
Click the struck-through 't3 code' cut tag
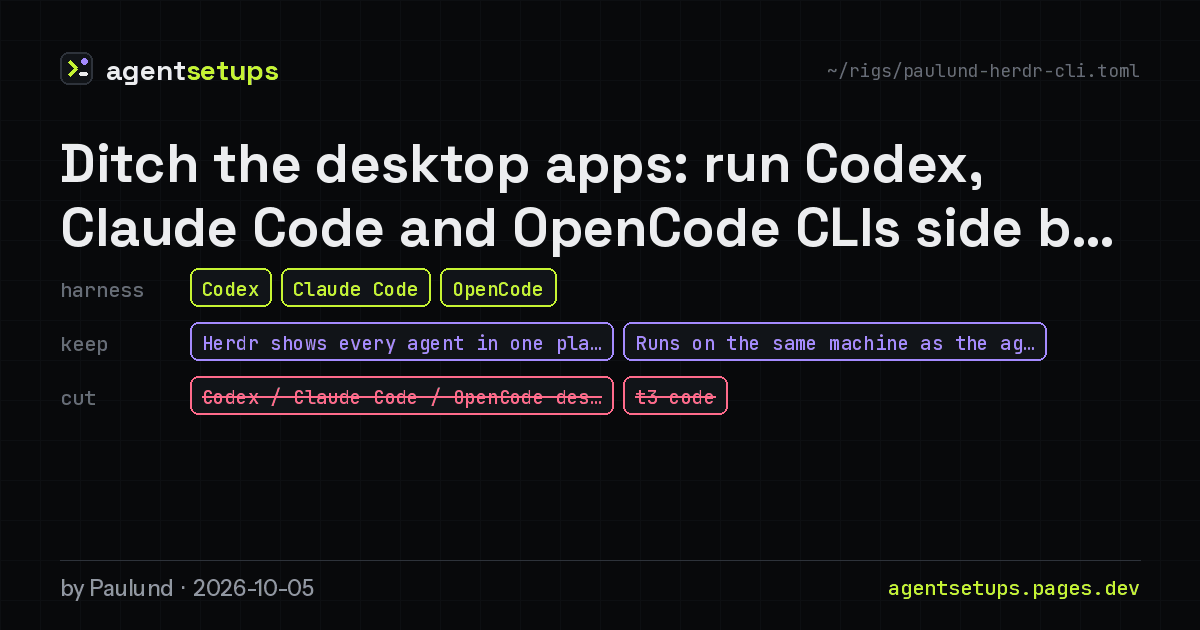(x=675, y=396)
